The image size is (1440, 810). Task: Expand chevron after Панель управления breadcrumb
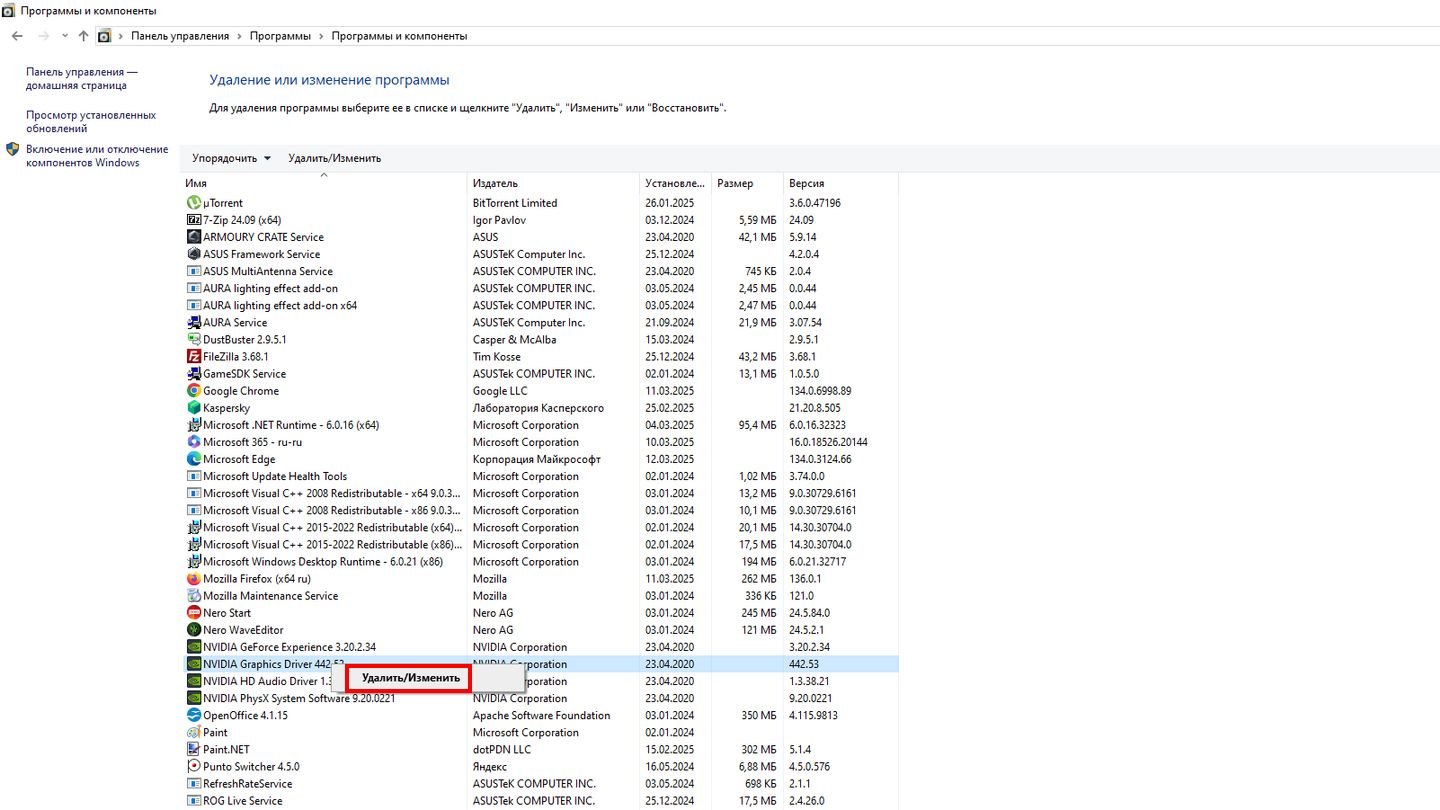point(239,36)
